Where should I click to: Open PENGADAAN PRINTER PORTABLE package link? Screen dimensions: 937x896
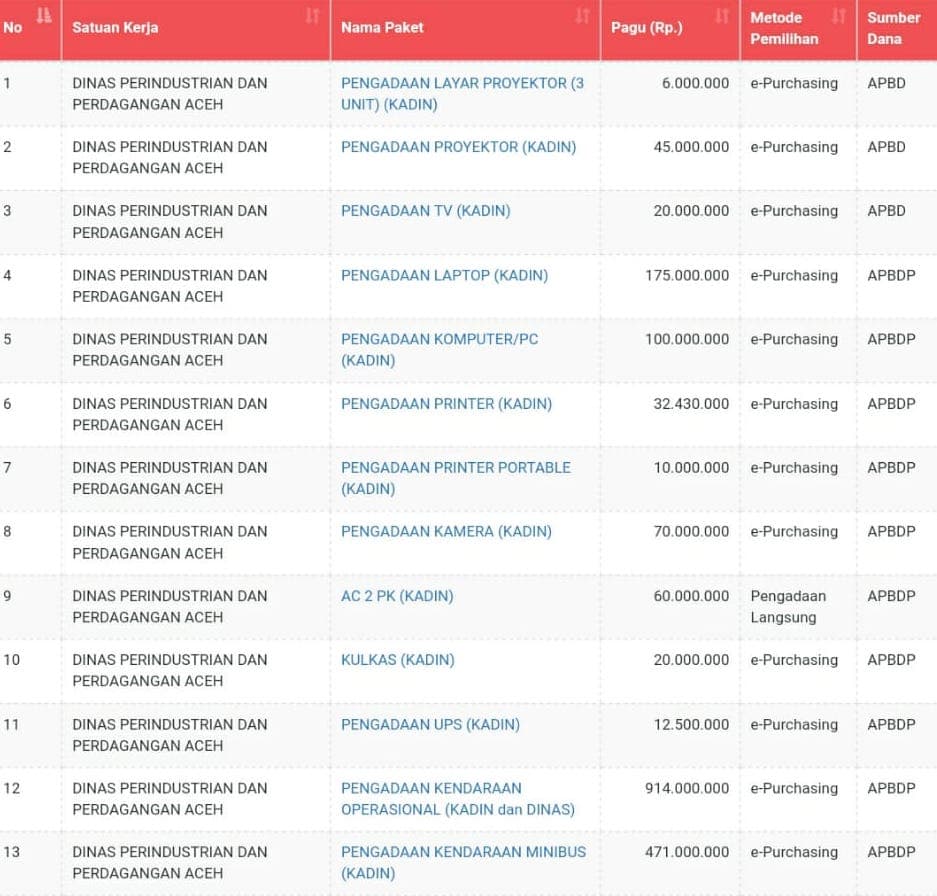[x=455, y=478]
